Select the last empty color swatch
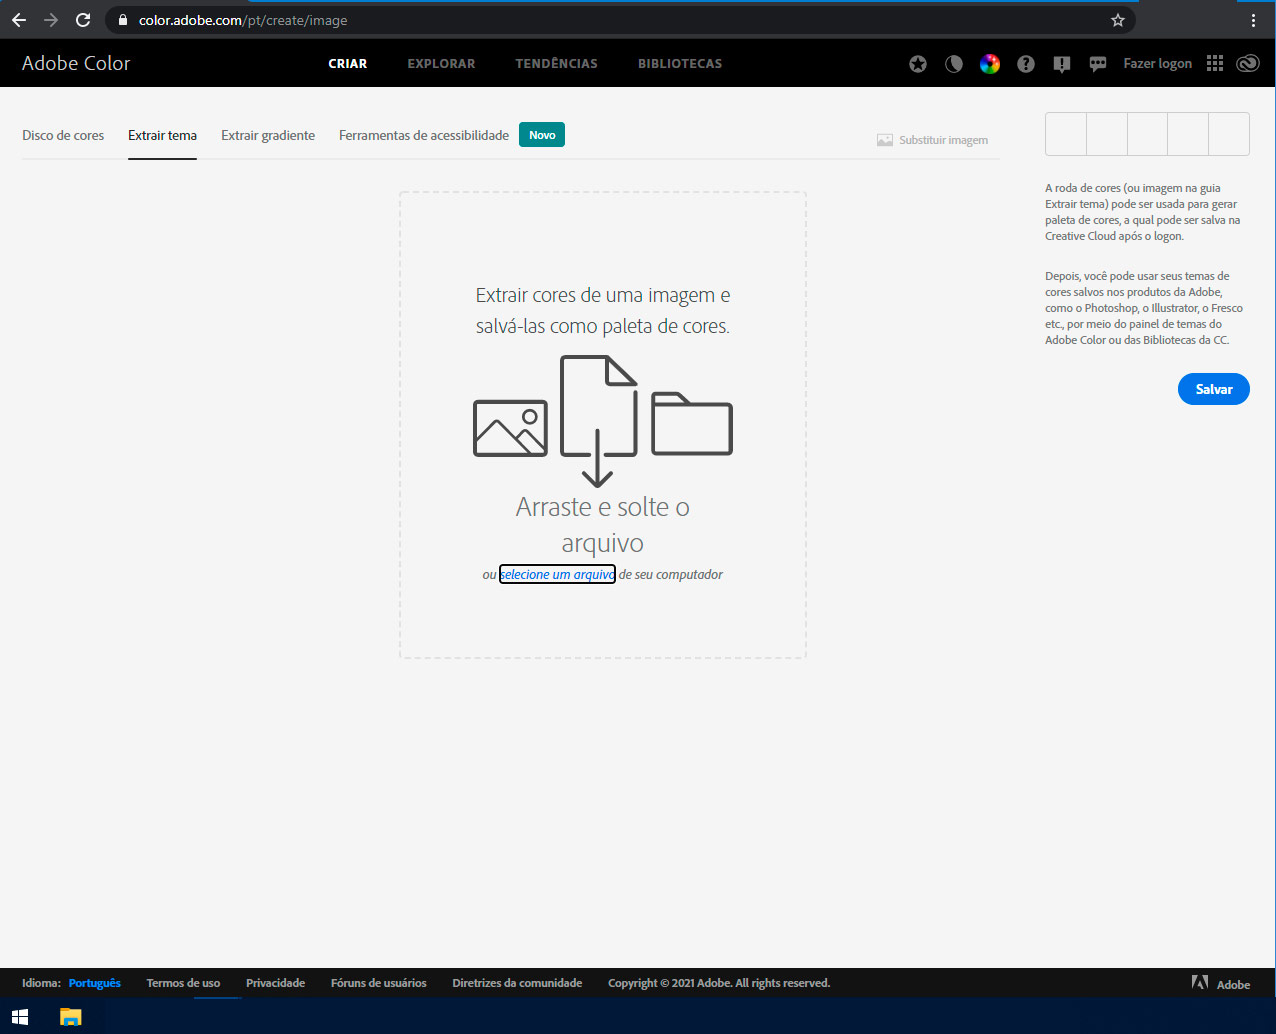This screenshot has width=1276, height=1034. coord(1229,134)
